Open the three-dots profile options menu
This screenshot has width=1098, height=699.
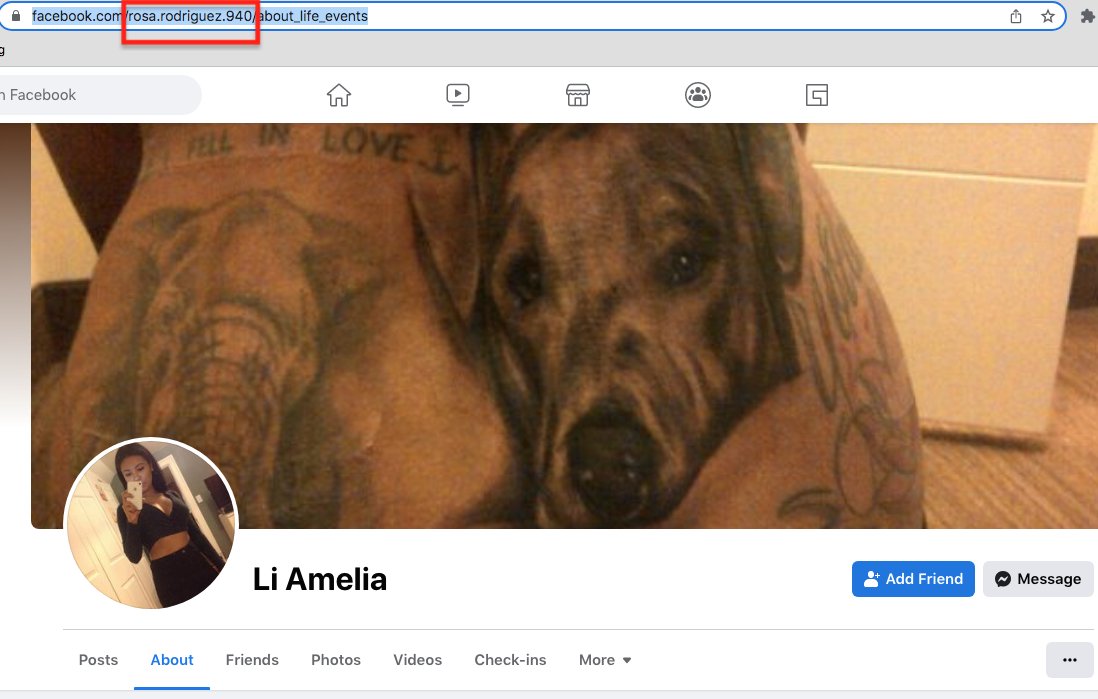(x=1069, y=660)
